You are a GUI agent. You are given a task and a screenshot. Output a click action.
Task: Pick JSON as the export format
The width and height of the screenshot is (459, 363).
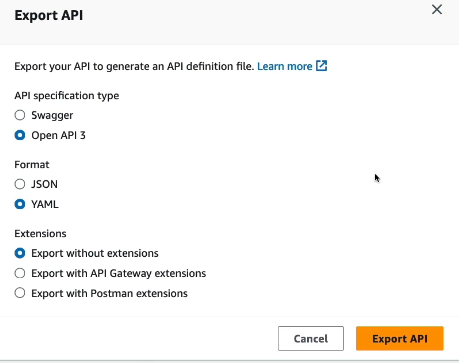[20, 184]
